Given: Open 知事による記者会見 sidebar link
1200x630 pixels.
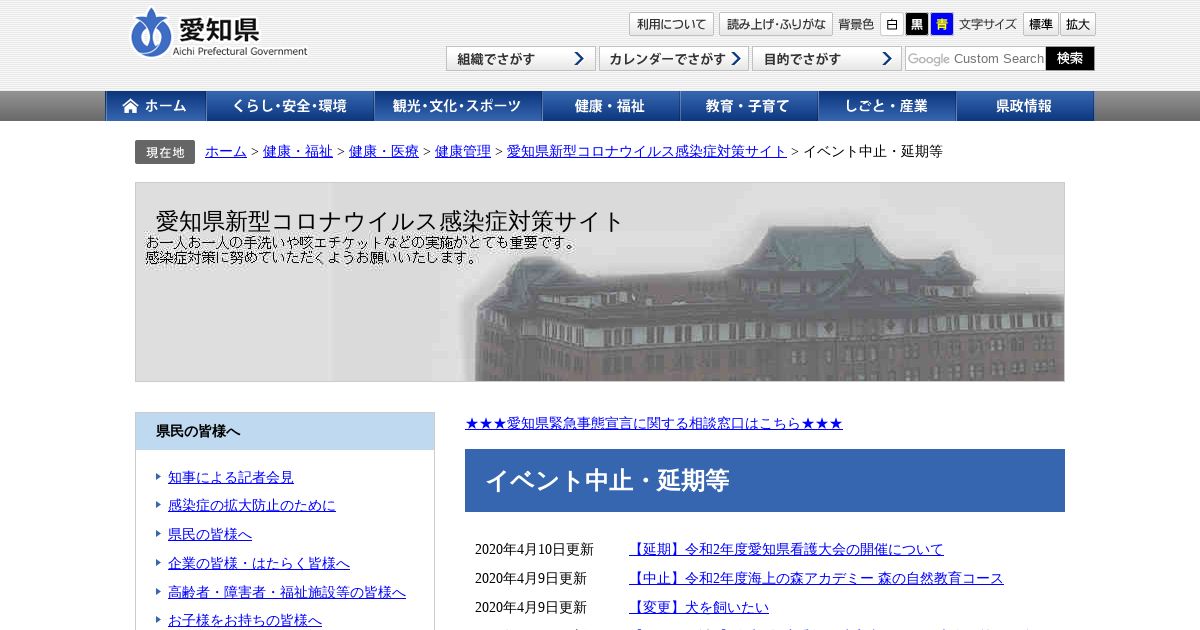Looking at the screenshot, I should [231, 478].
